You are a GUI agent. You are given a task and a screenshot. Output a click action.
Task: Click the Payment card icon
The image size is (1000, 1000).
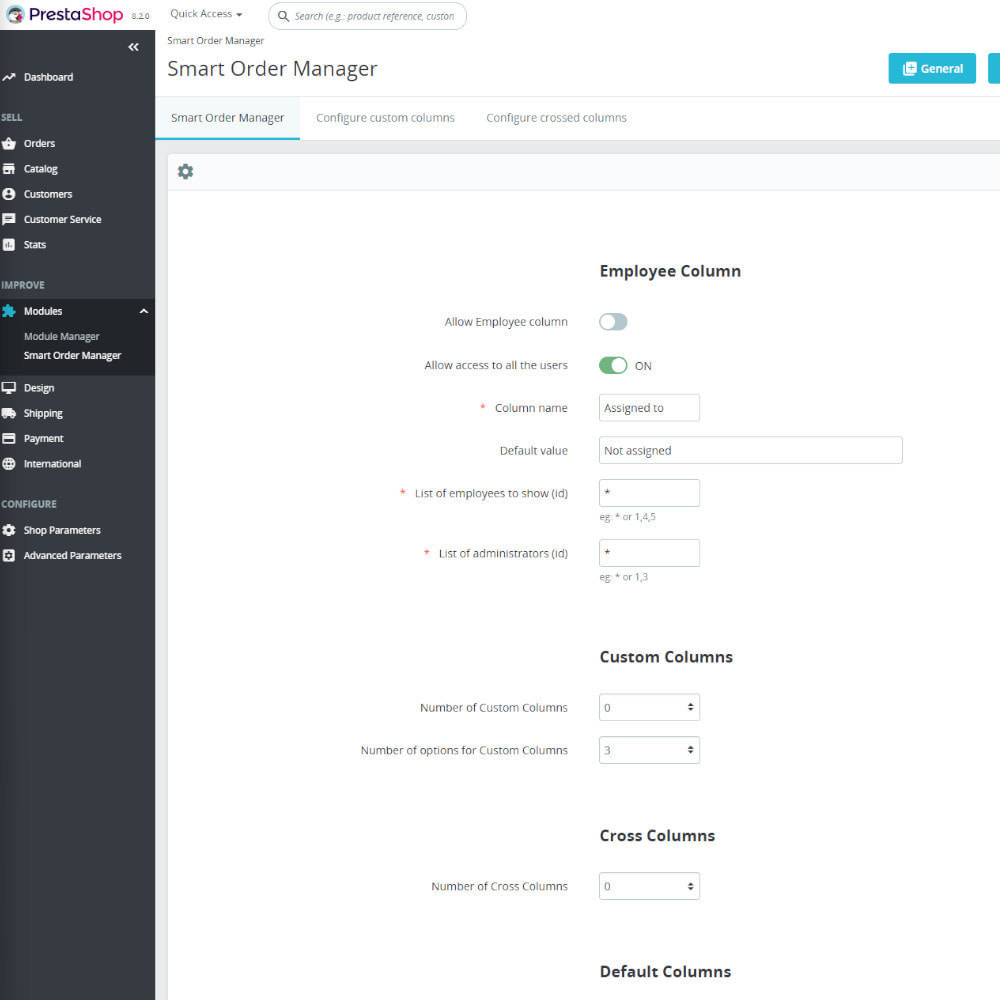pos(9,439)
